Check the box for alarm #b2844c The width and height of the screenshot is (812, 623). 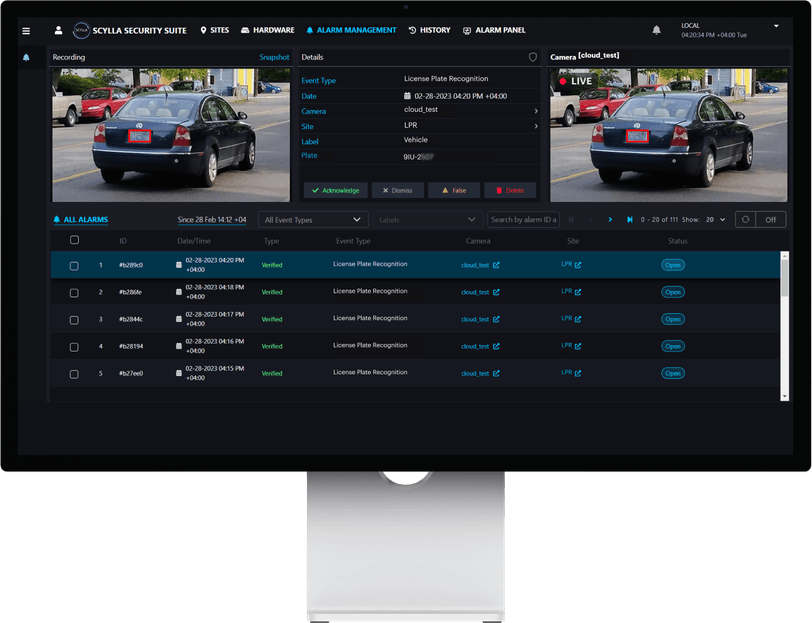click(x=74, y=320)
